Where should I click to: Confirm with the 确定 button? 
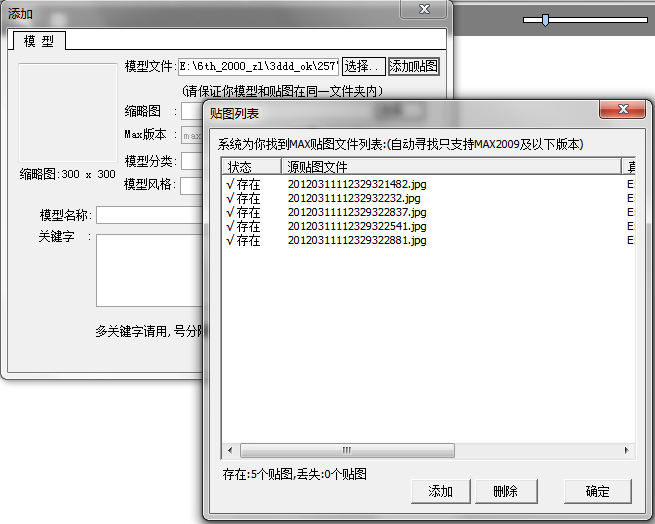(x=597, y=491)
